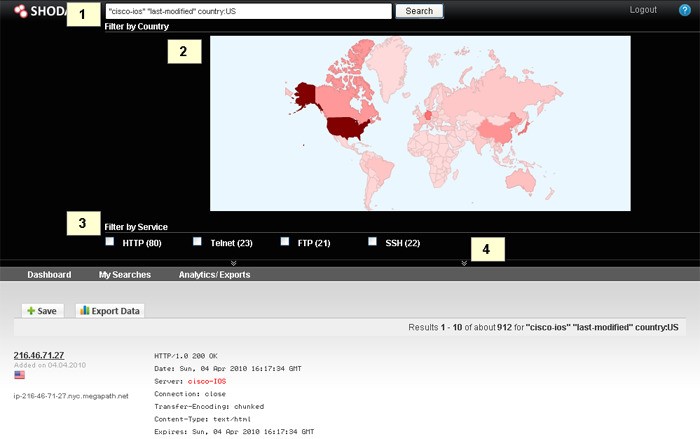Click the right double-chevron expander near SSH
The image size is (700, 439).
(464, 263)
